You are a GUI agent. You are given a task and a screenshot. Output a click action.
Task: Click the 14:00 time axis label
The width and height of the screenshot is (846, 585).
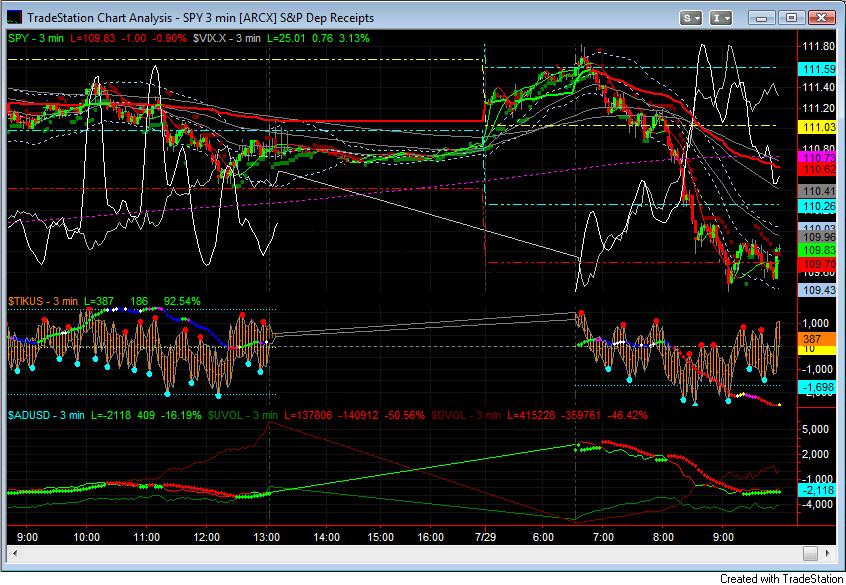(x=326, y=537)
